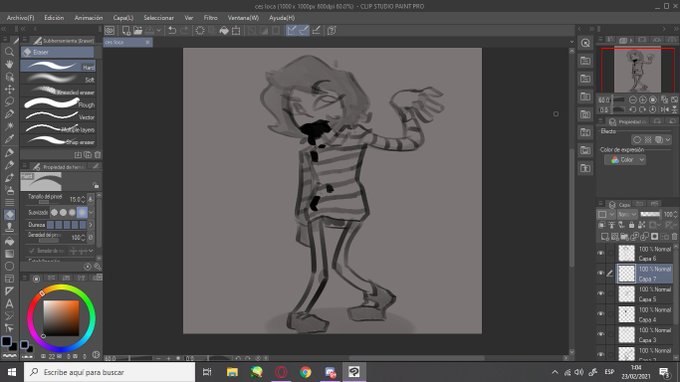Open layer blending mode dropdown
Screen dimensions: 680x382
click(x=627, y=214)
